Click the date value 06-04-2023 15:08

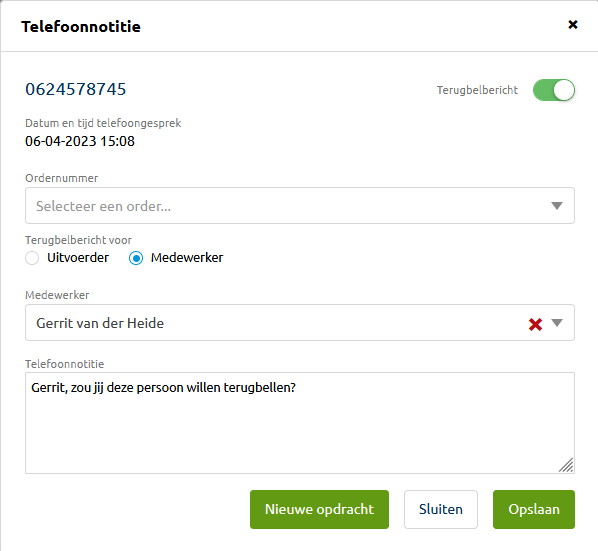(x=80, y=141)
